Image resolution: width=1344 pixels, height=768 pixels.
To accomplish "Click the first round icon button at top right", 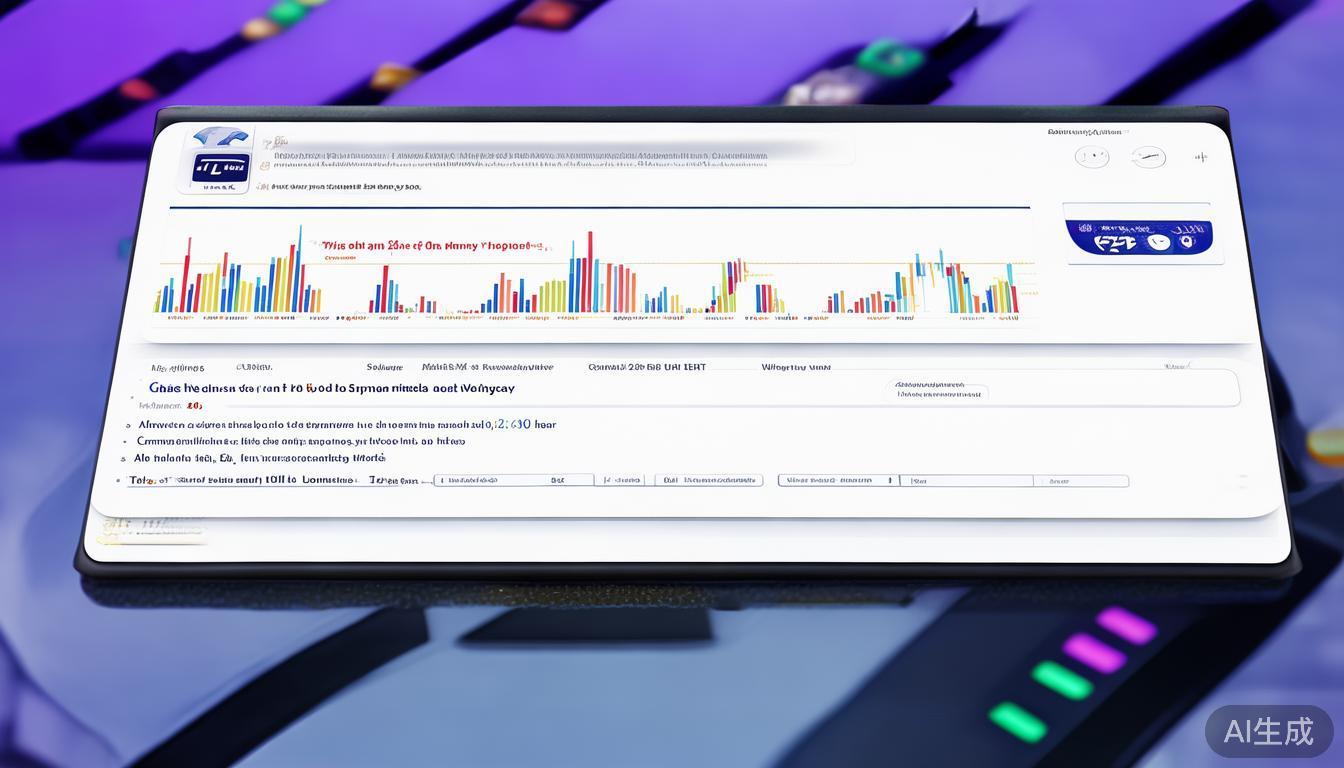I will tap(1091, 157).
